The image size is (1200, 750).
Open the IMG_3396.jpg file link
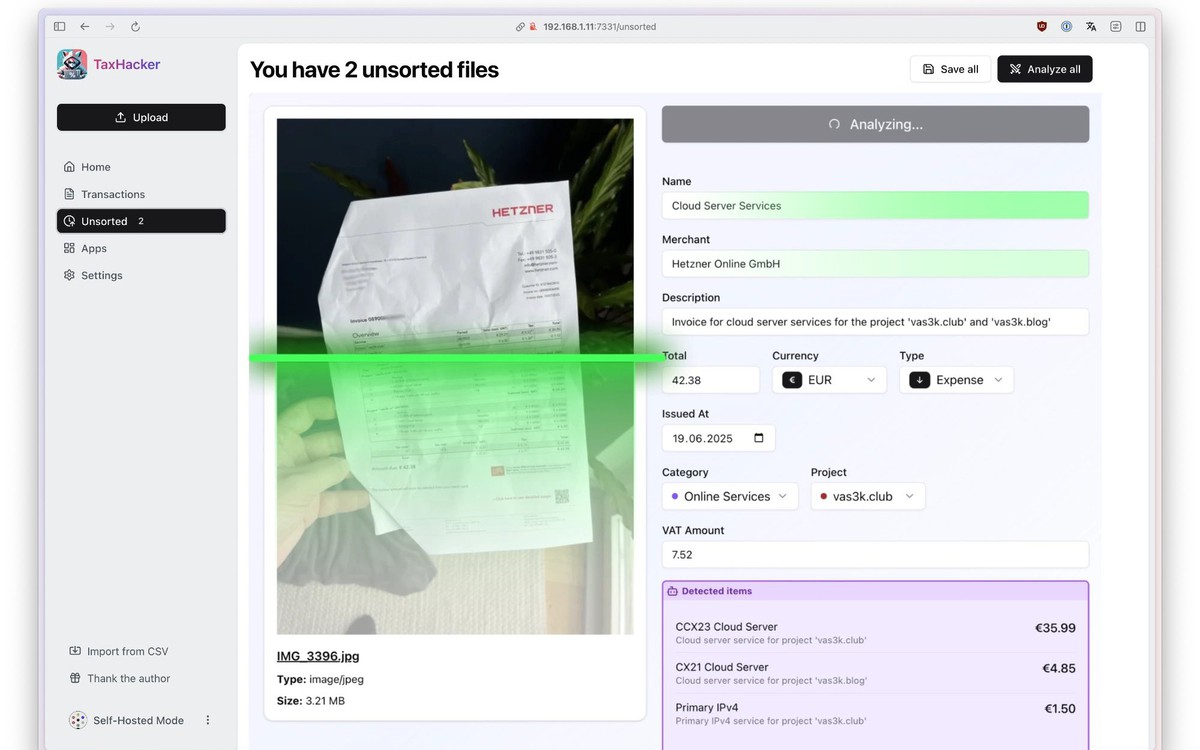pyautogui.click(x=318, y=656)
